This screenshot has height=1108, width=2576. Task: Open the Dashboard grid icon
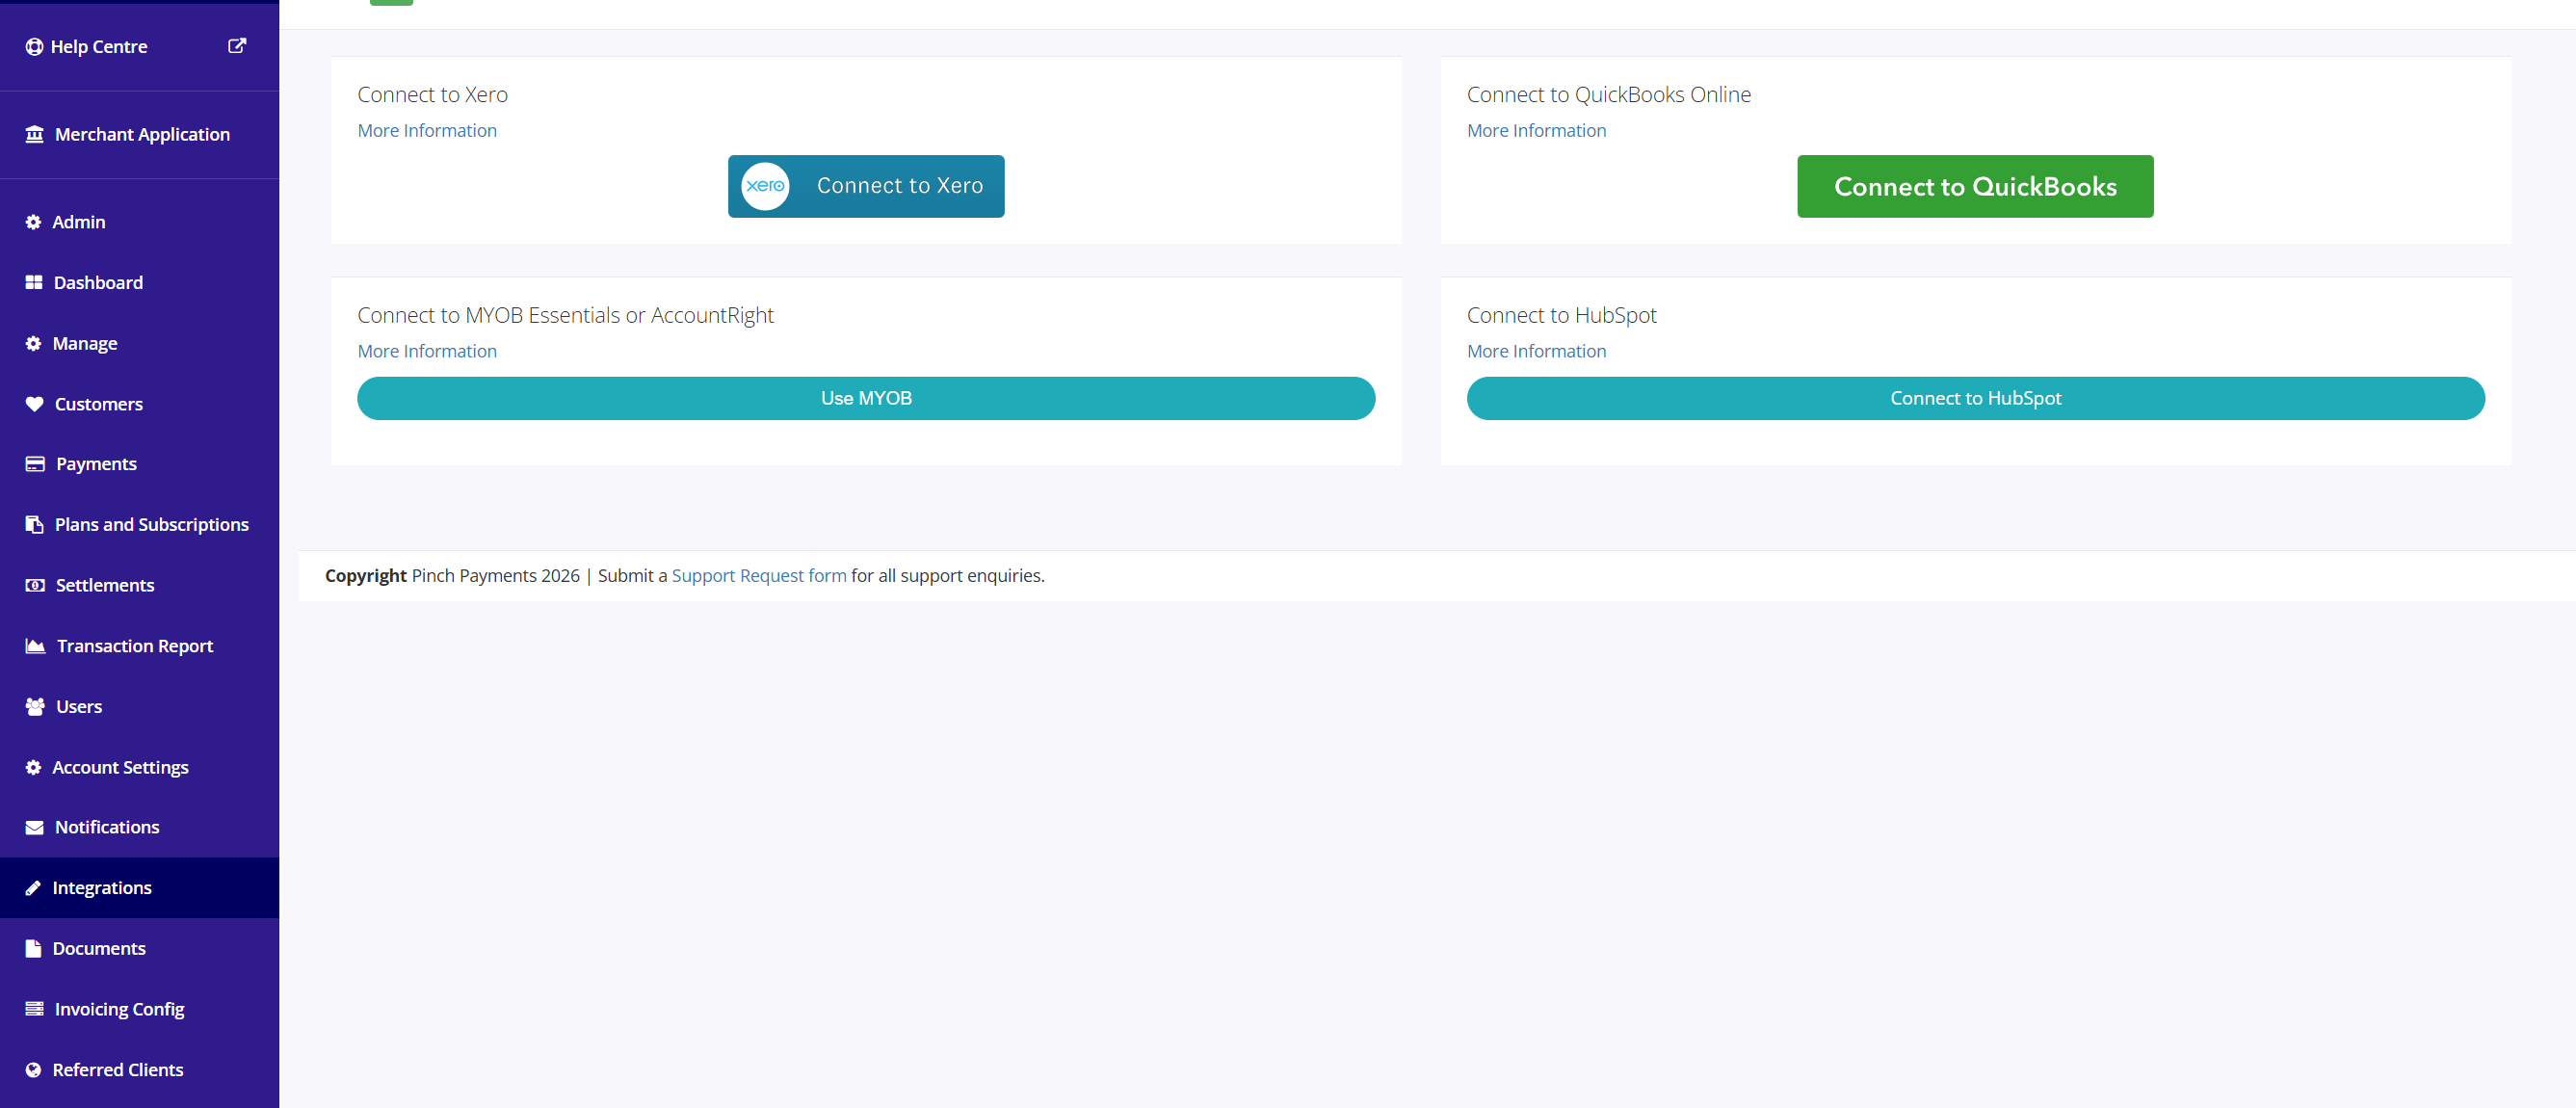pyautogui.click(x=33, y=282)
